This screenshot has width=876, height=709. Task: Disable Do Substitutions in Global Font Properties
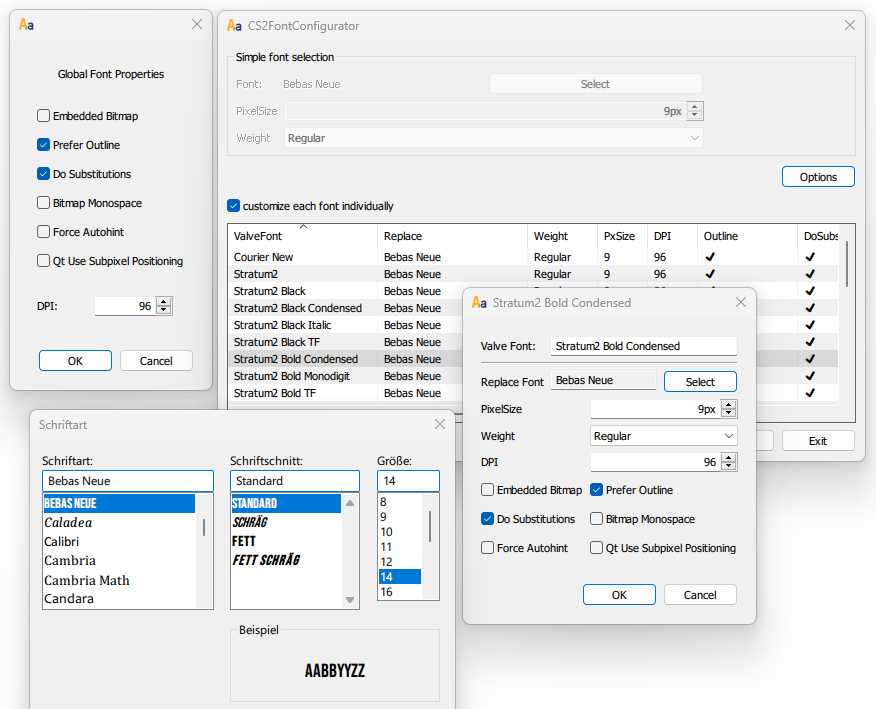click(43, 173)
